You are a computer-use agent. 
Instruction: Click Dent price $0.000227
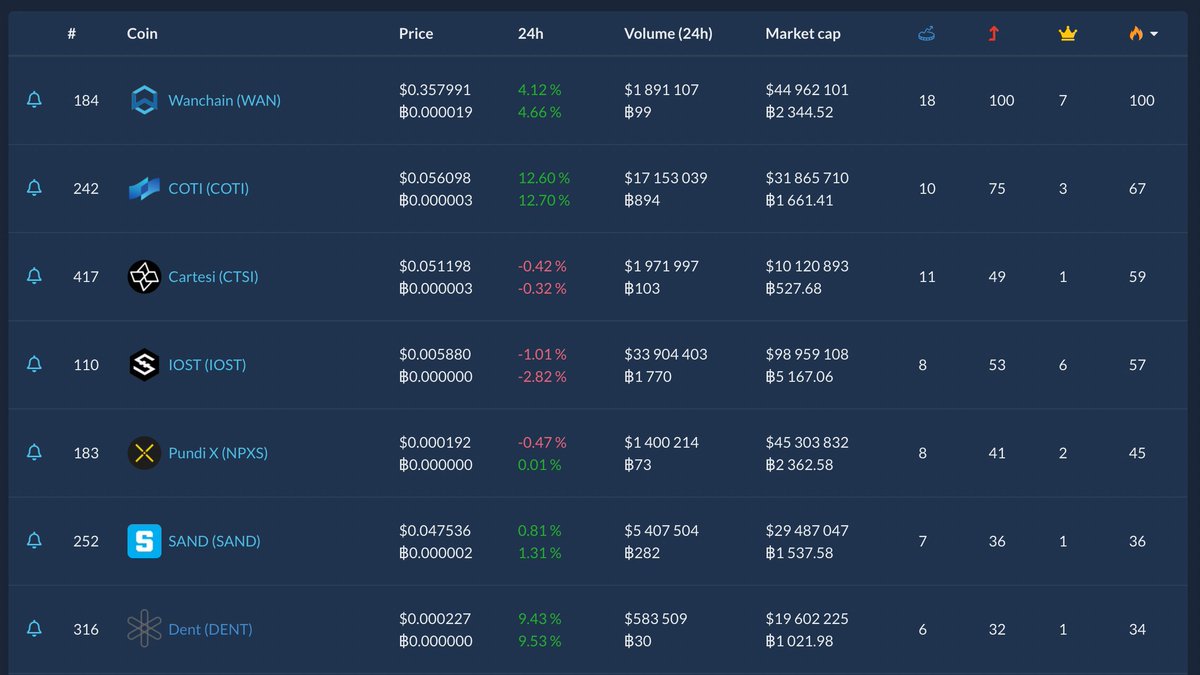tap(435, 618)
